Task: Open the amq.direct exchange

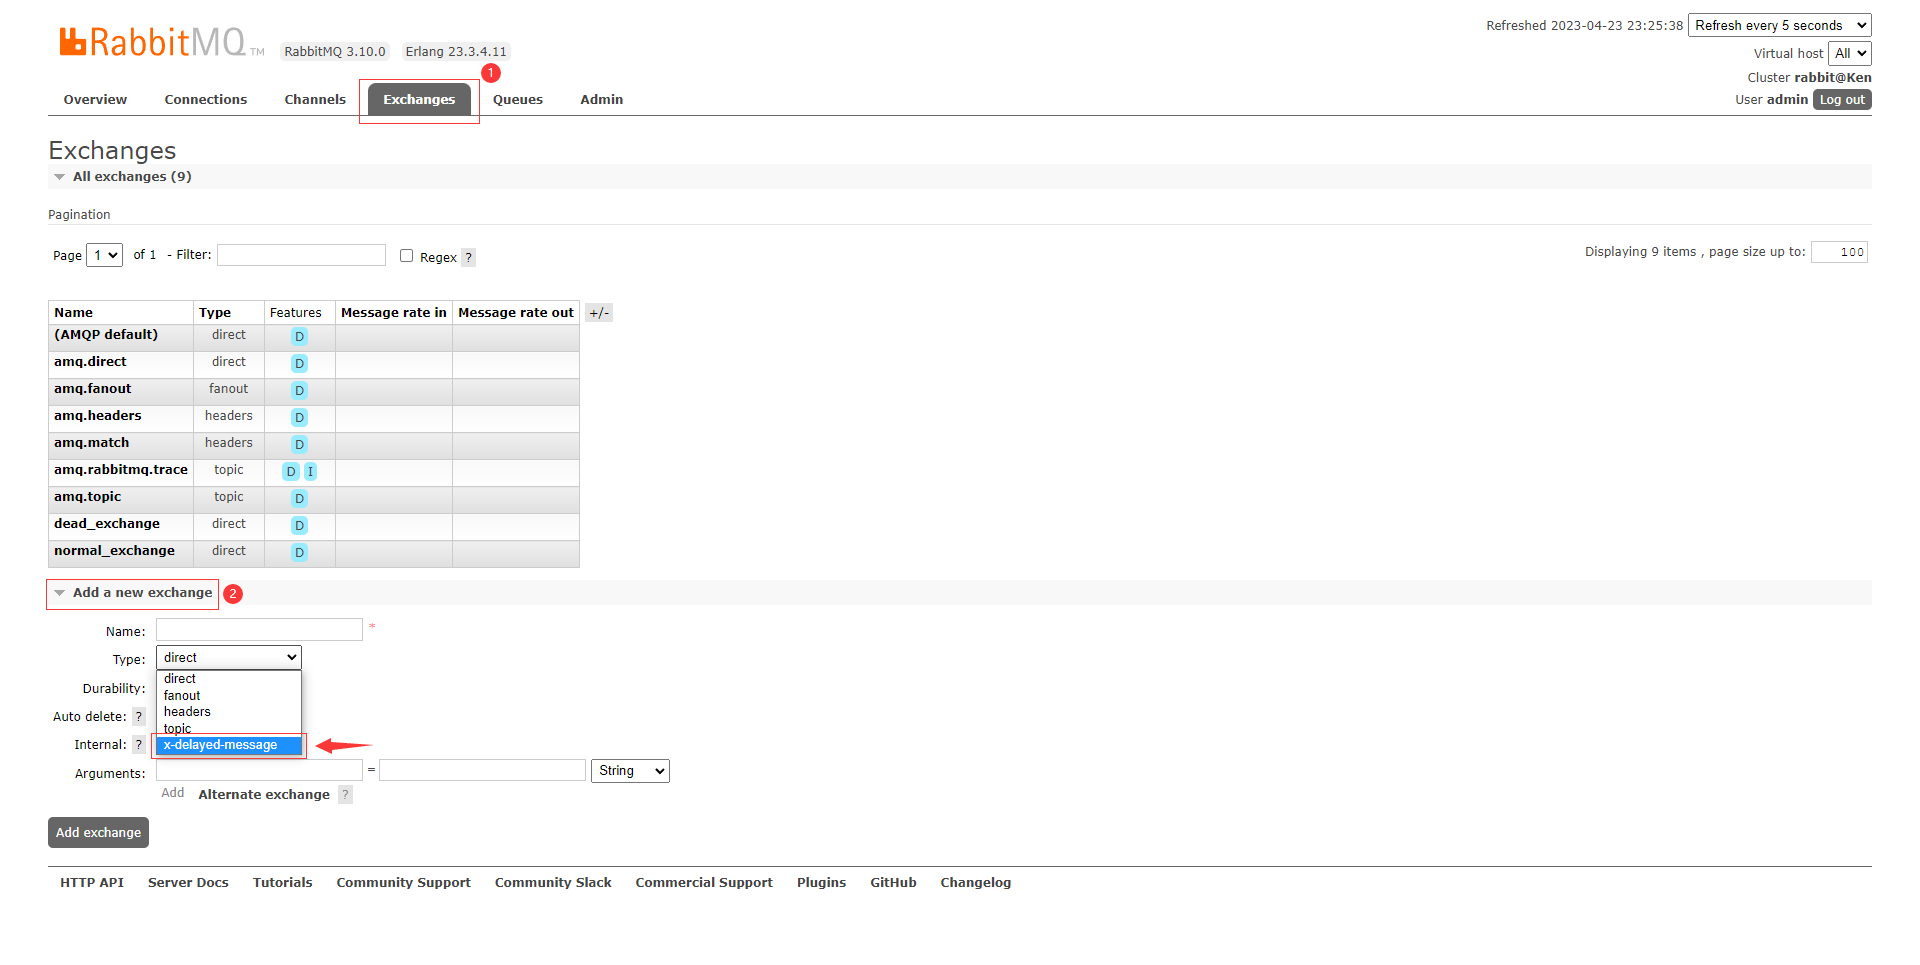Action: click(x=90, y=362)
